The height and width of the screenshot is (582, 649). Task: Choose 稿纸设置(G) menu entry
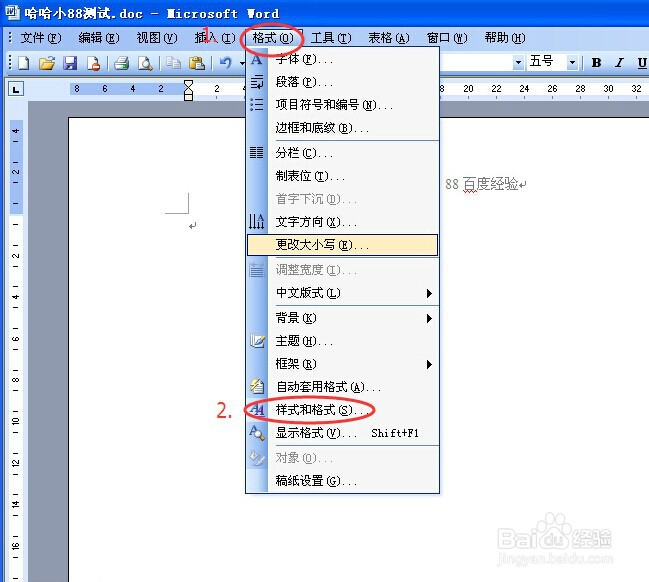tap(342, 481)
